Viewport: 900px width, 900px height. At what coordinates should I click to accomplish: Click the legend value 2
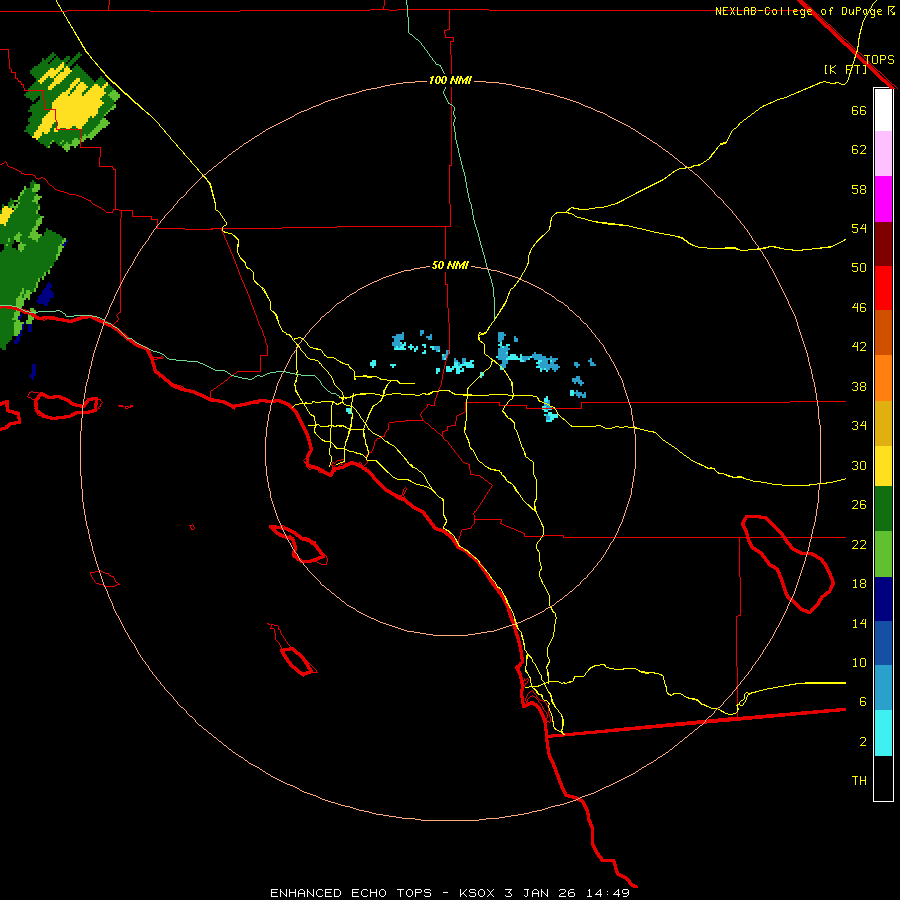[862, 742]
